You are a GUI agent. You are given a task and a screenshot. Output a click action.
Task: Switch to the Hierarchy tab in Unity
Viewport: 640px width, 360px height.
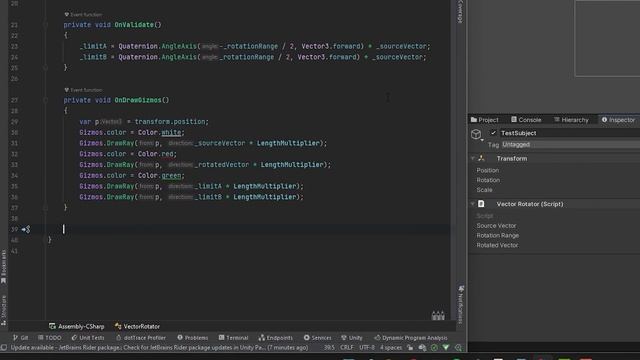571,120
